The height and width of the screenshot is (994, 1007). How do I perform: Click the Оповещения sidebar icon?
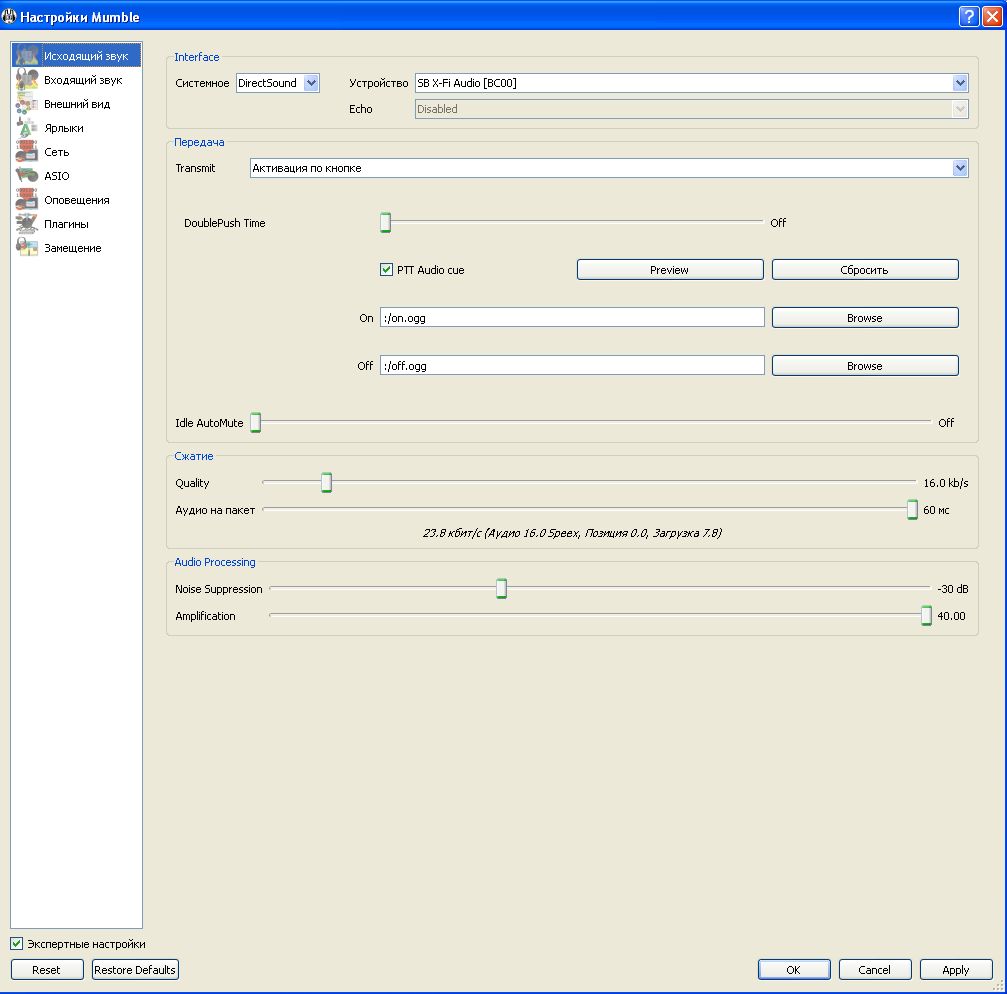pyautogui.click(x=27, y=201)
